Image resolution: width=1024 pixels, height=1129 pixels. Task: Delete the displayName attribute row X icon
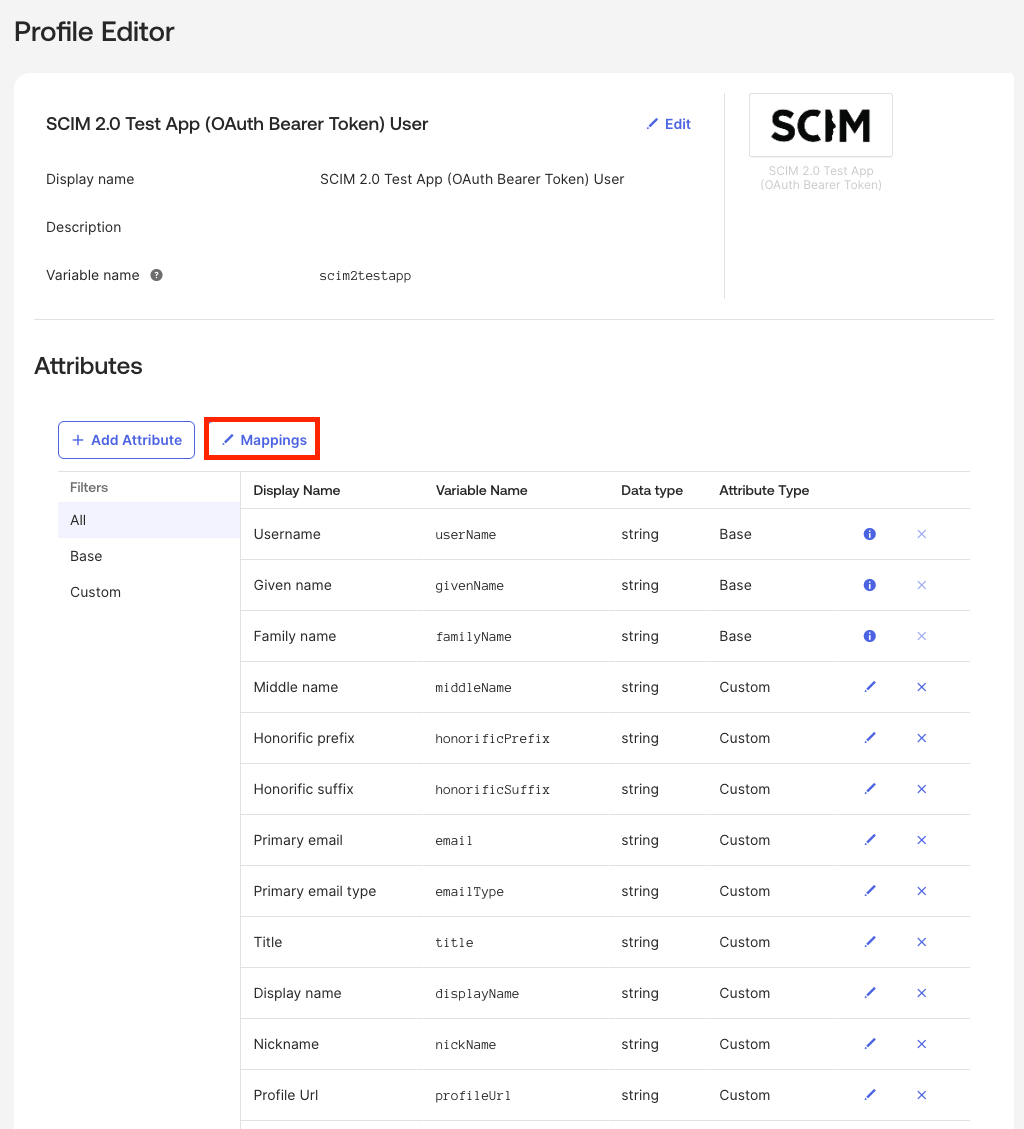click(922, 993)
